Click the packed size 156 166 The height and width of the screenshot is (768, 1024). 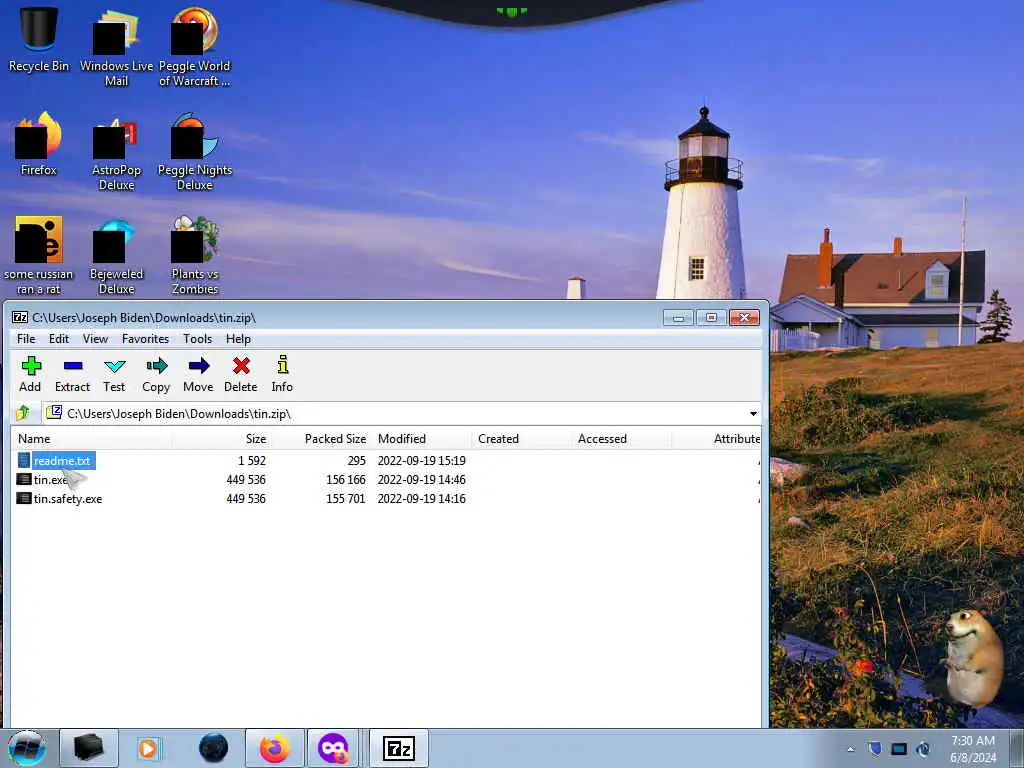pos(345,479)
